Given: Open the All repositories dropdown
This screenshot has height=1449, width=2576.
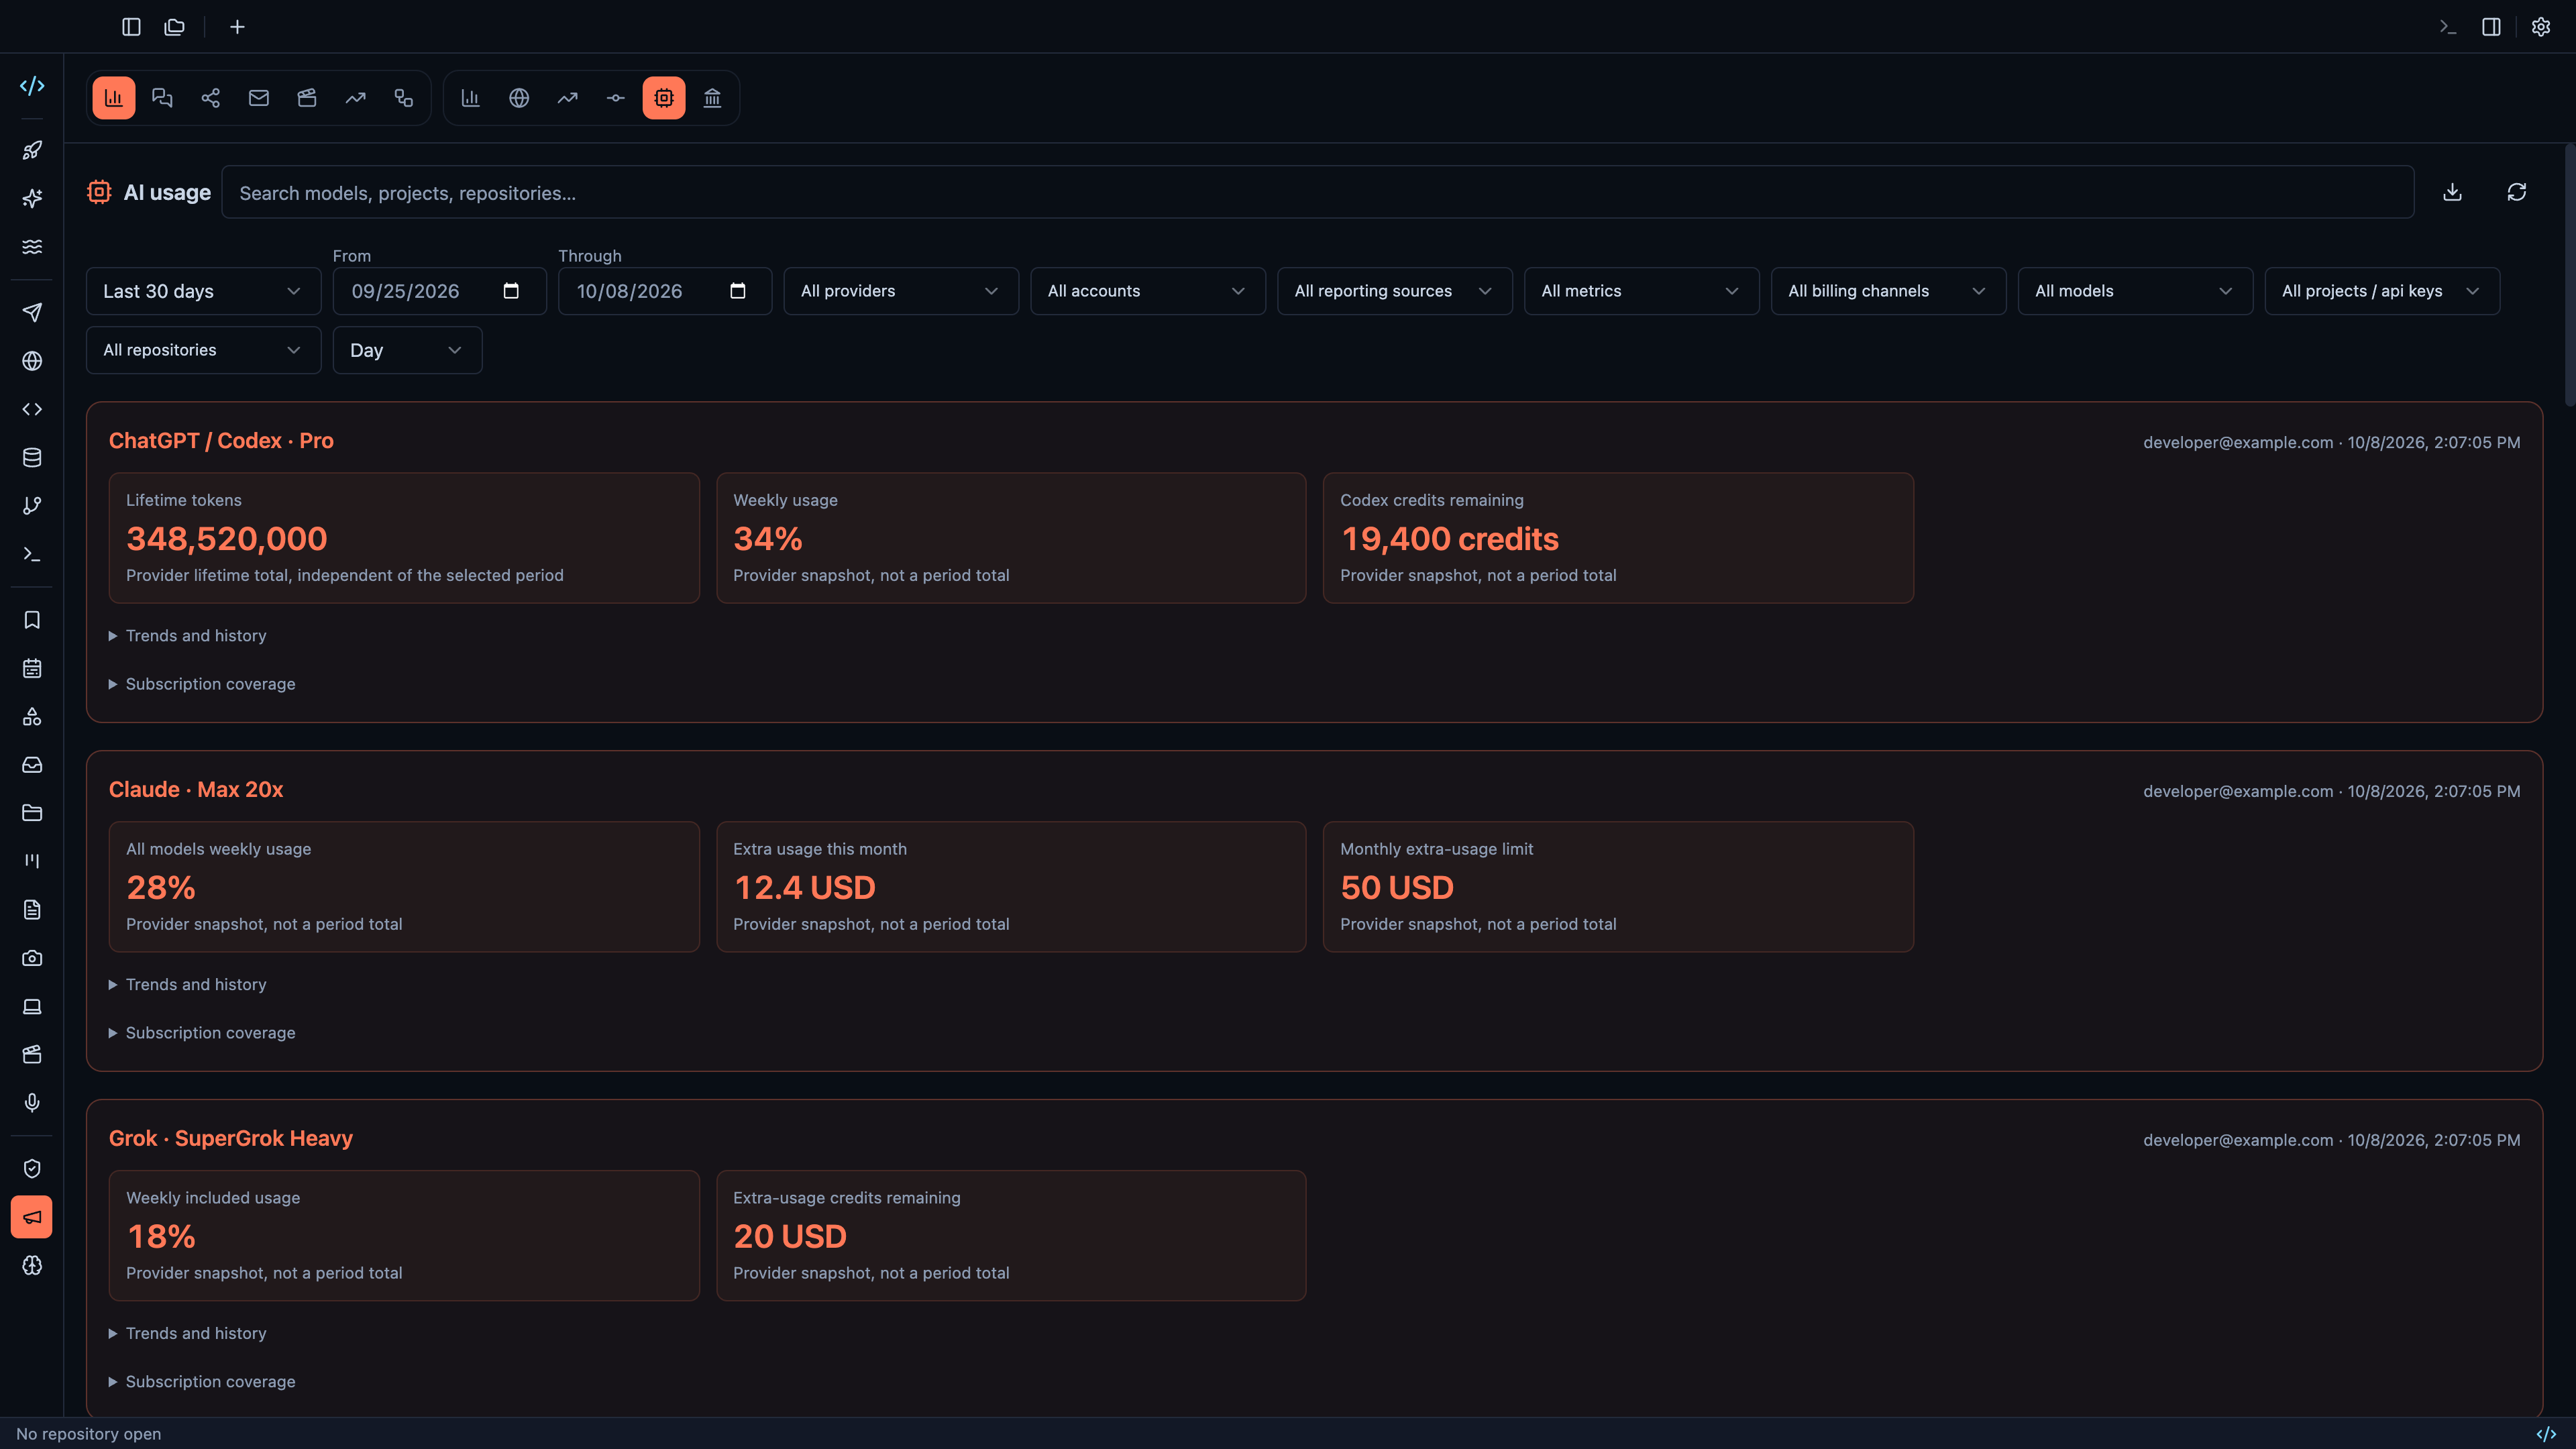Looking at the screenshot, I should click(203, 350).
